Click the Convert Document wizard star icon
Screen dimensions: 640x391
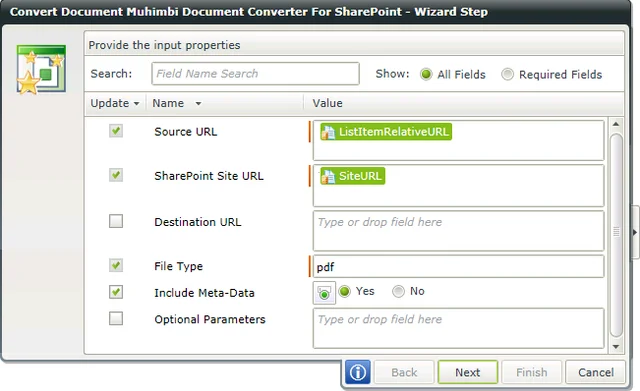click(41, 69)
